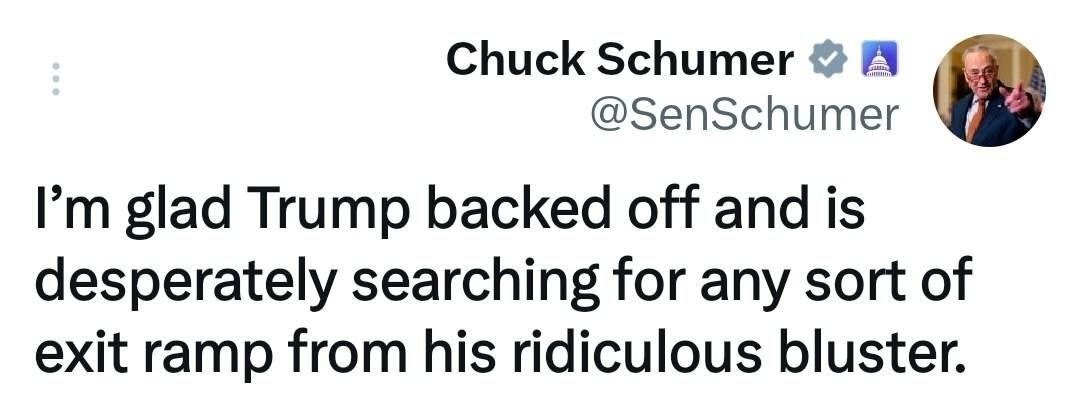Screen dimensions: 1080x414
Task: Click the blue verified checkmark badge
Action: [x=825, y=61]
